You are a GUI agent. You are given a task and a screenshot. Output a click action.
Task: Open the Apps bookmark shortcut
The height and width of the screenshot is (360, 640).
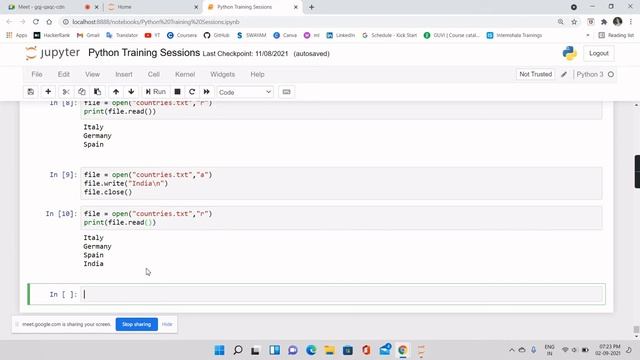17,36
